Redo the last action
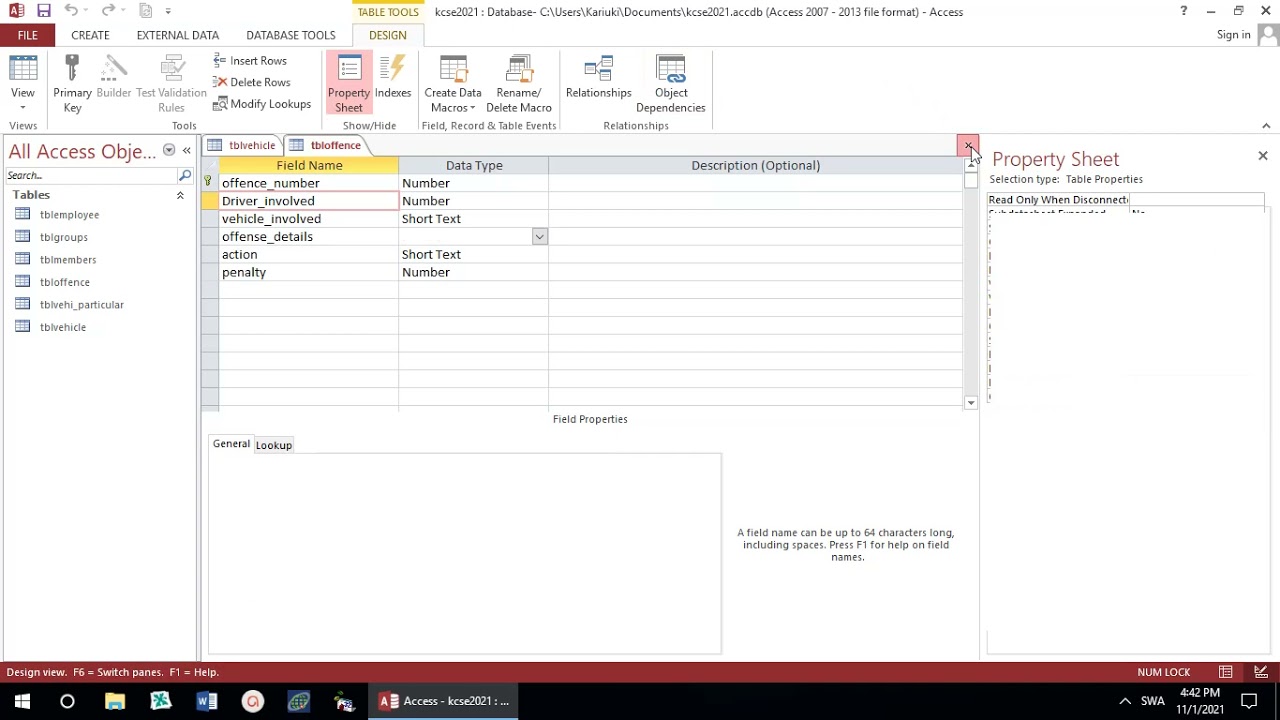 pos(108,11)
